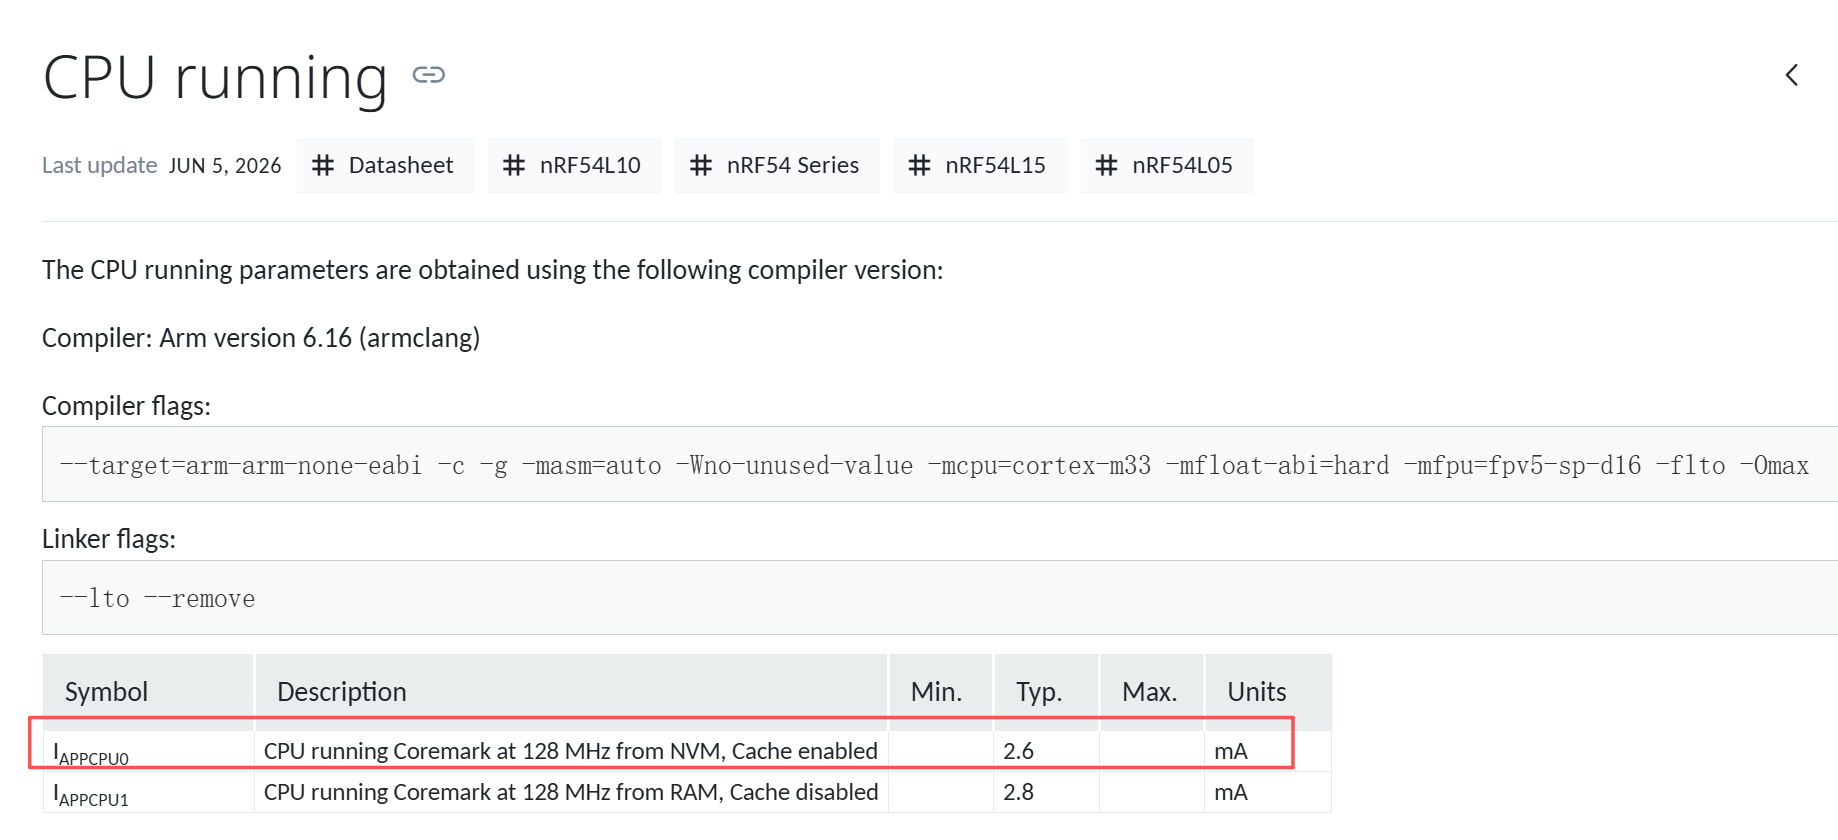Open the nRF54L15 tag
The width and height of the screenshot is (1838, 840).
980,165
